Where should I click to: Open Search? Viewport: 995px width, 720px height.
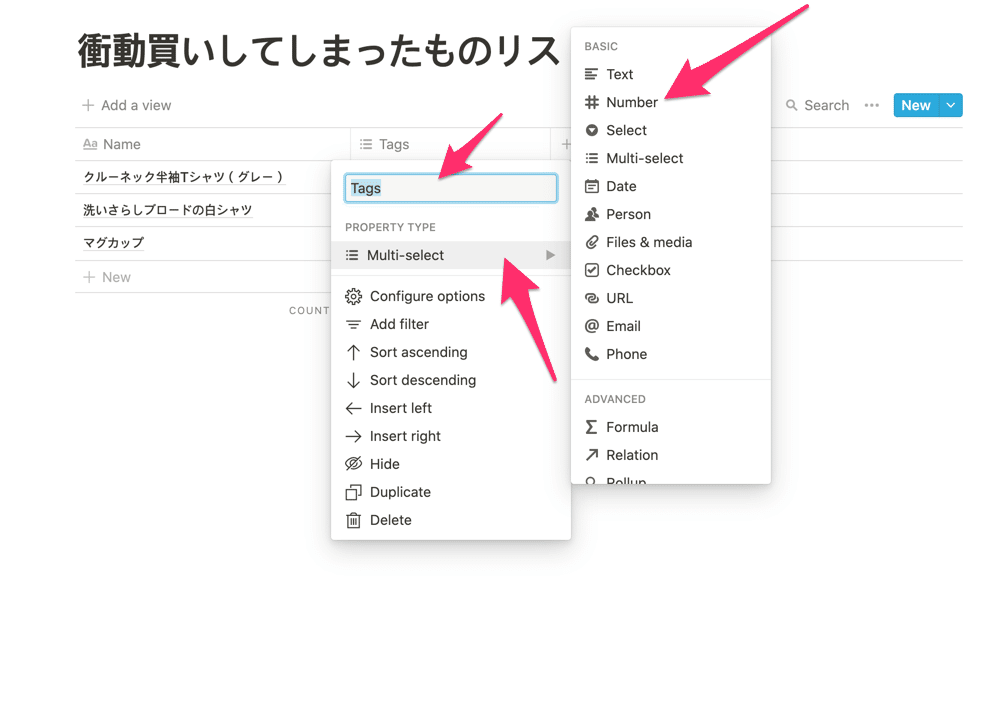(x=817, y=105)
